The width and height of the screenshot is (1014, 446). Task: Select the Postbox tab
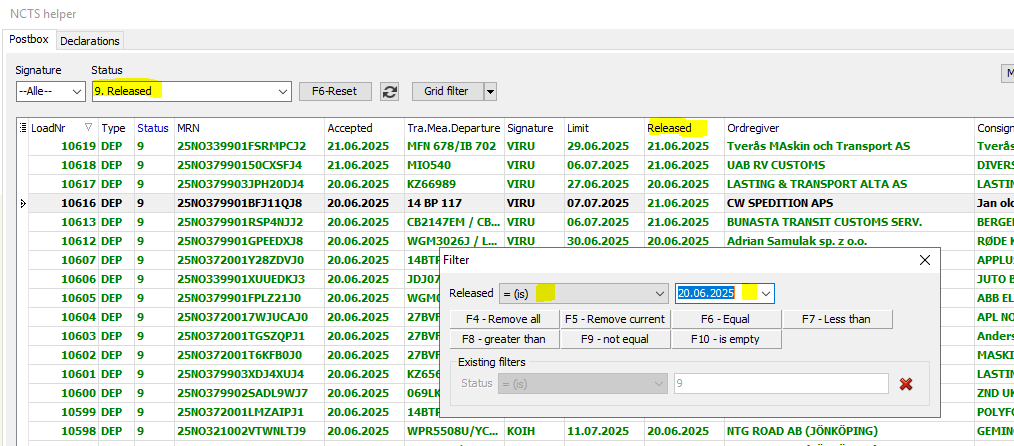click(29, 40)
